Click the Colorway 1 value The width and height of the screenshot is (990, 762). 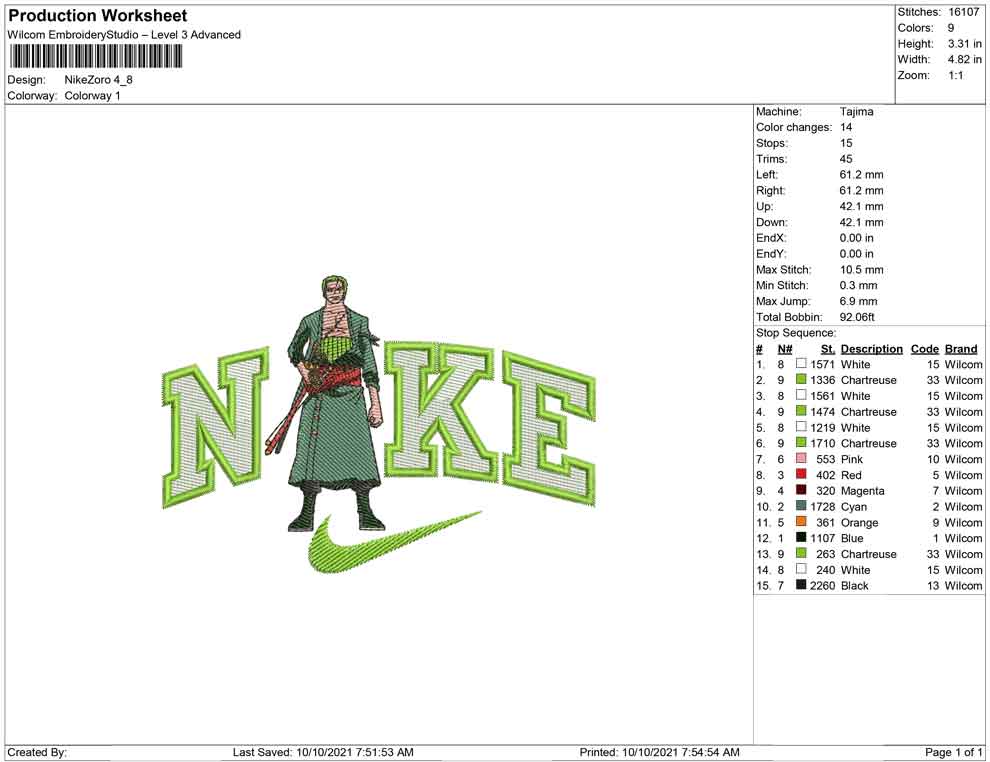[x=92, y=96]
